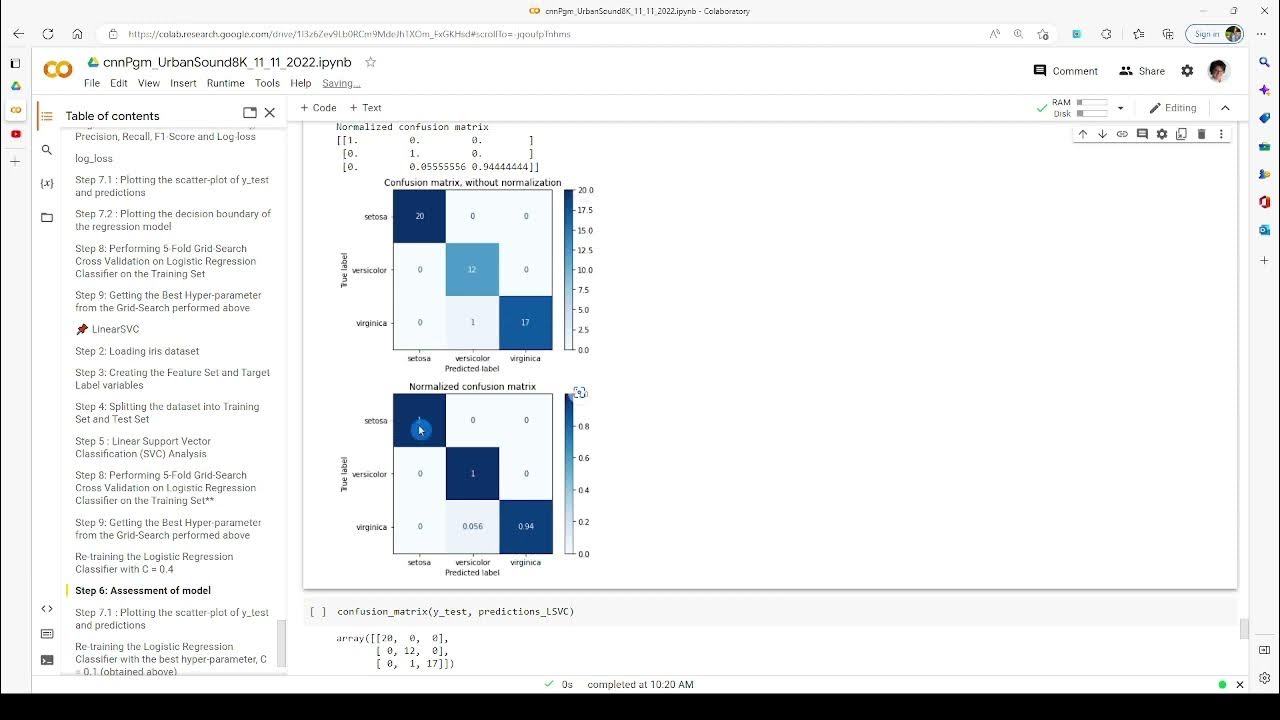Click the Share button
Image resolution: width=1280 pixels, height=720 pixels.
tap(1142, 71)
